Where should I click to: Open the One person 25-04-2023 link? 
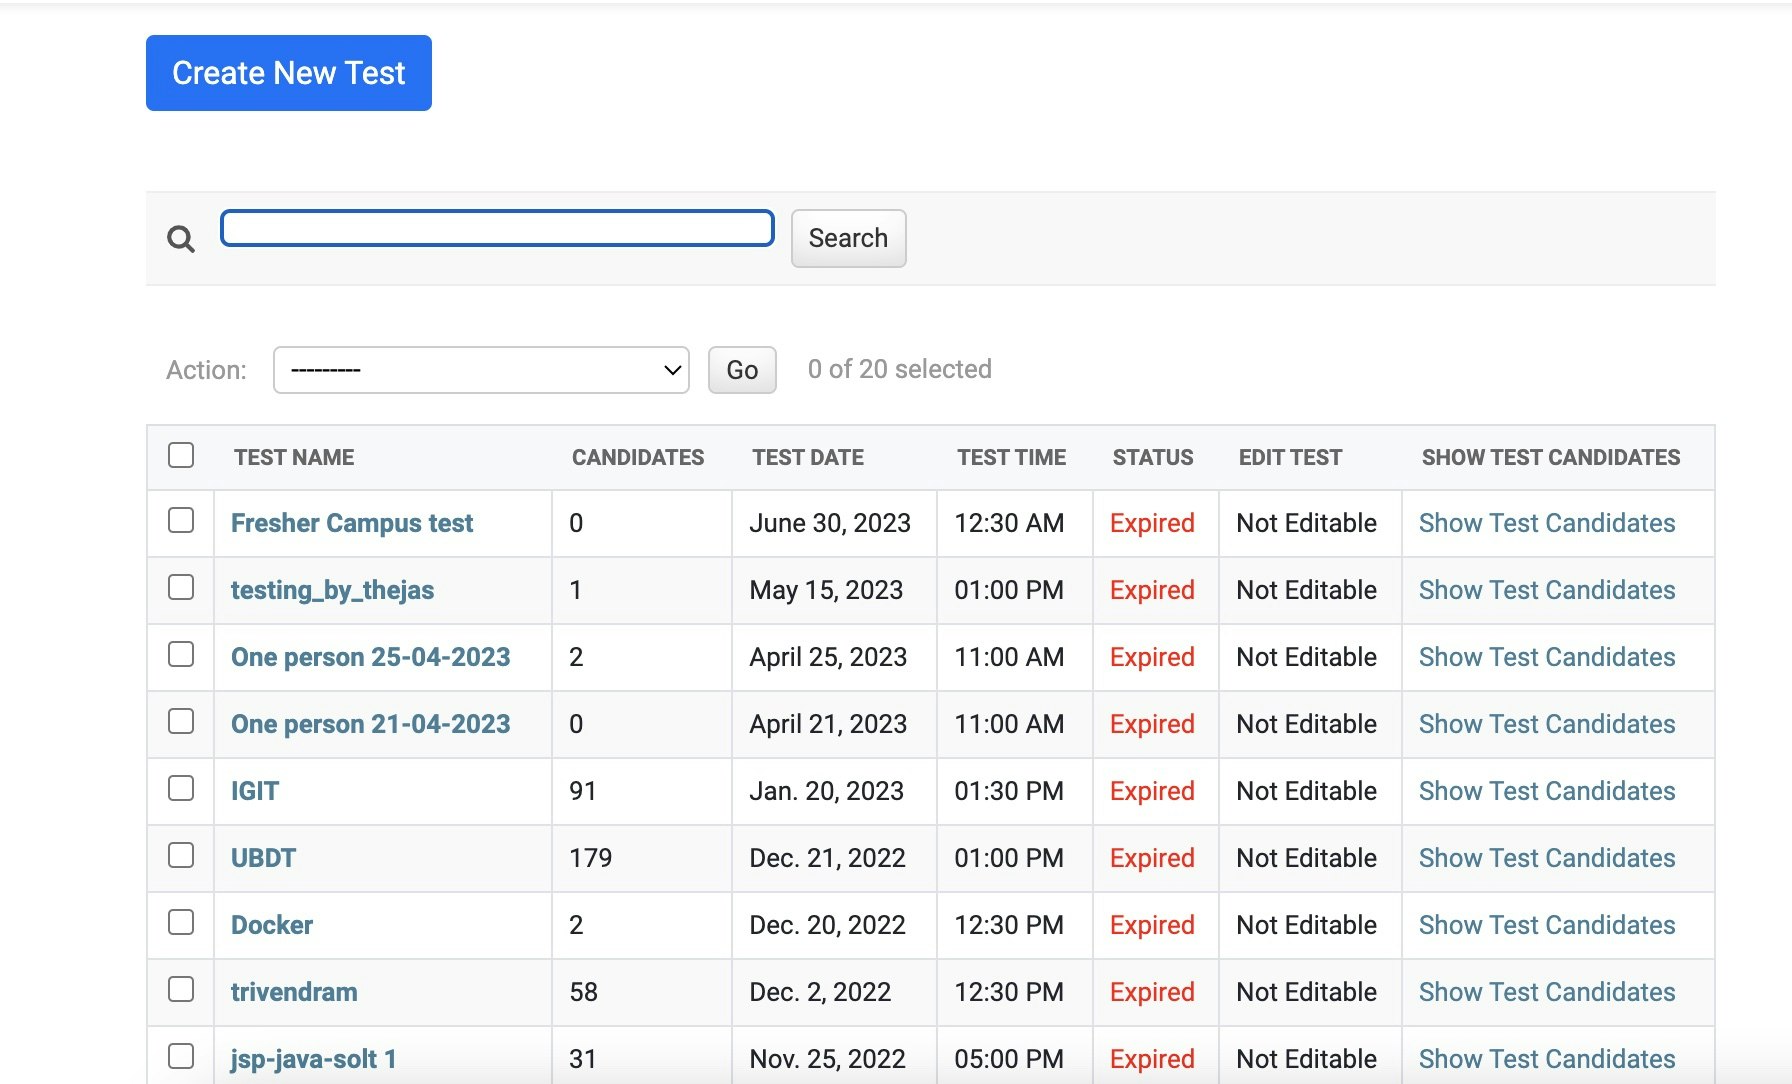click(x=371, y=657)
